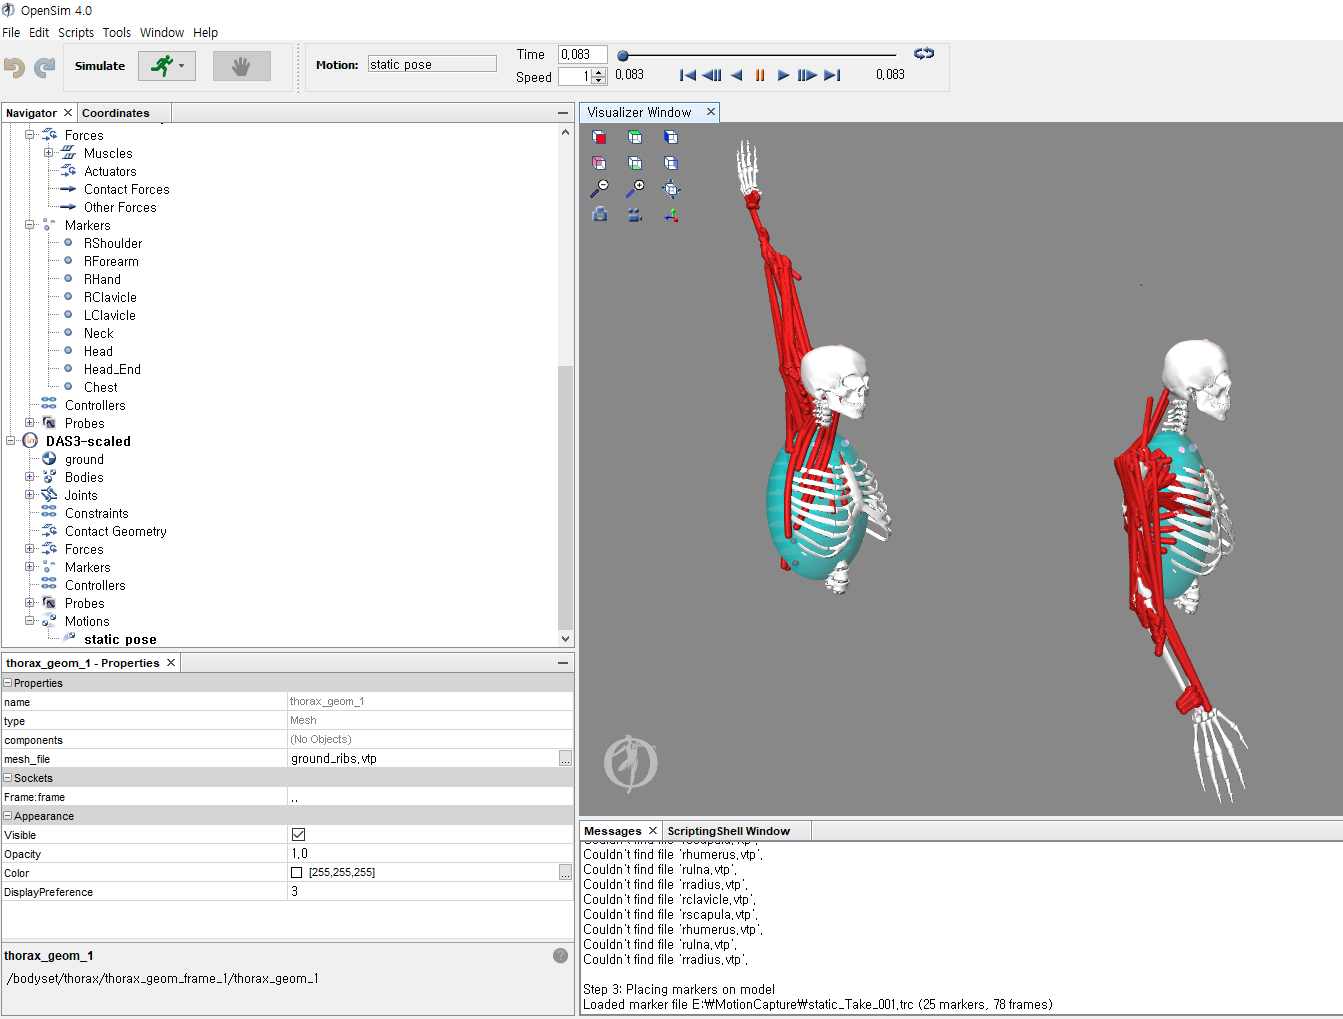The image size is (1343, 1019).
Task: Select the ground item under DAS3-scaled
Action: (84, 459)
